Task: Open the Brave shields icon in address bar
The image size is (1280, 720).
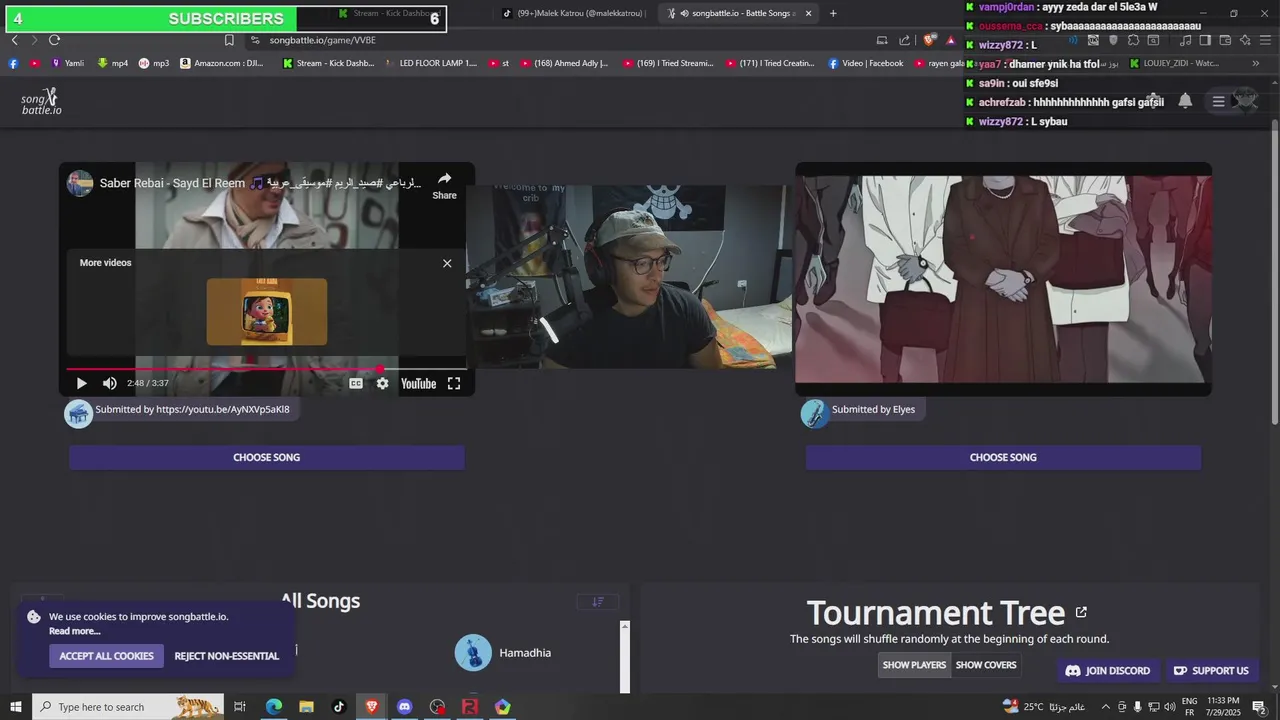Action: tap(929, 40)
